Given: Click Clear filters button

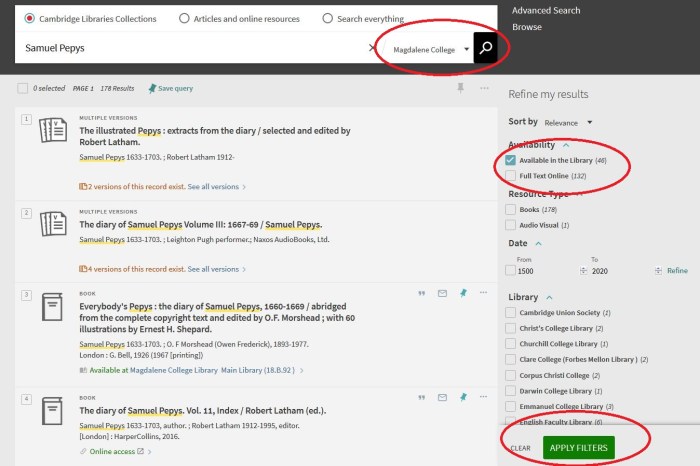Looking at the screenshot, I should (521, 448).
